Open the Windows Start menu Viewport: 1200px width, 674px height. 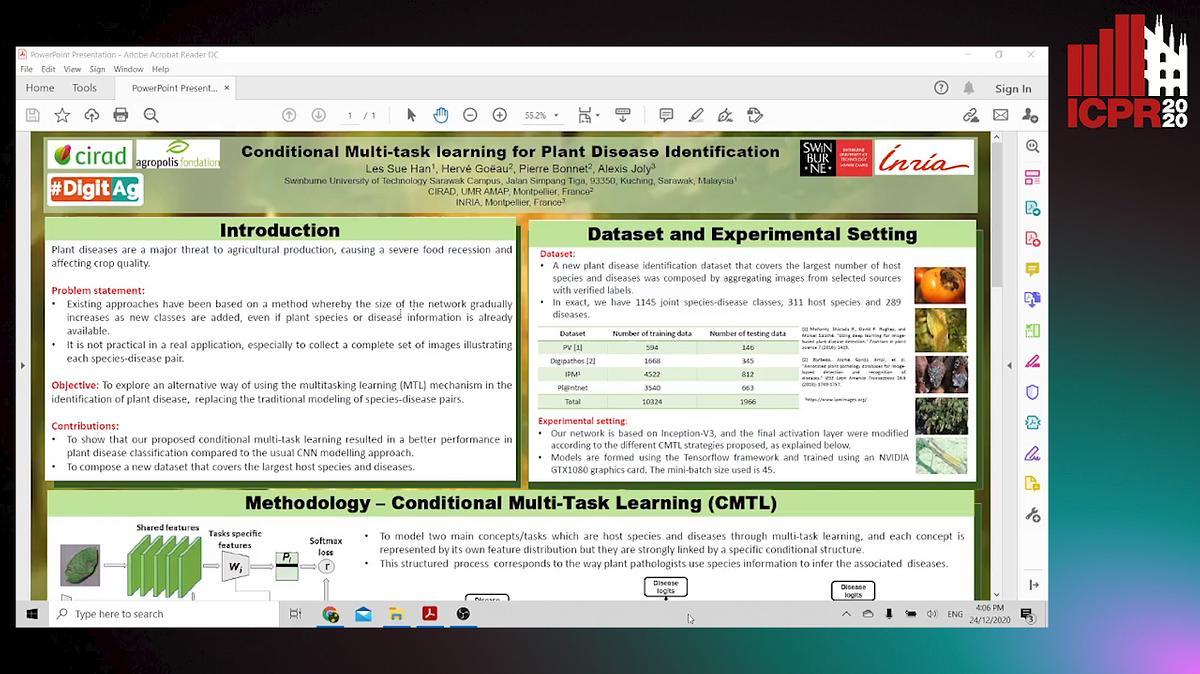point(32,613)
